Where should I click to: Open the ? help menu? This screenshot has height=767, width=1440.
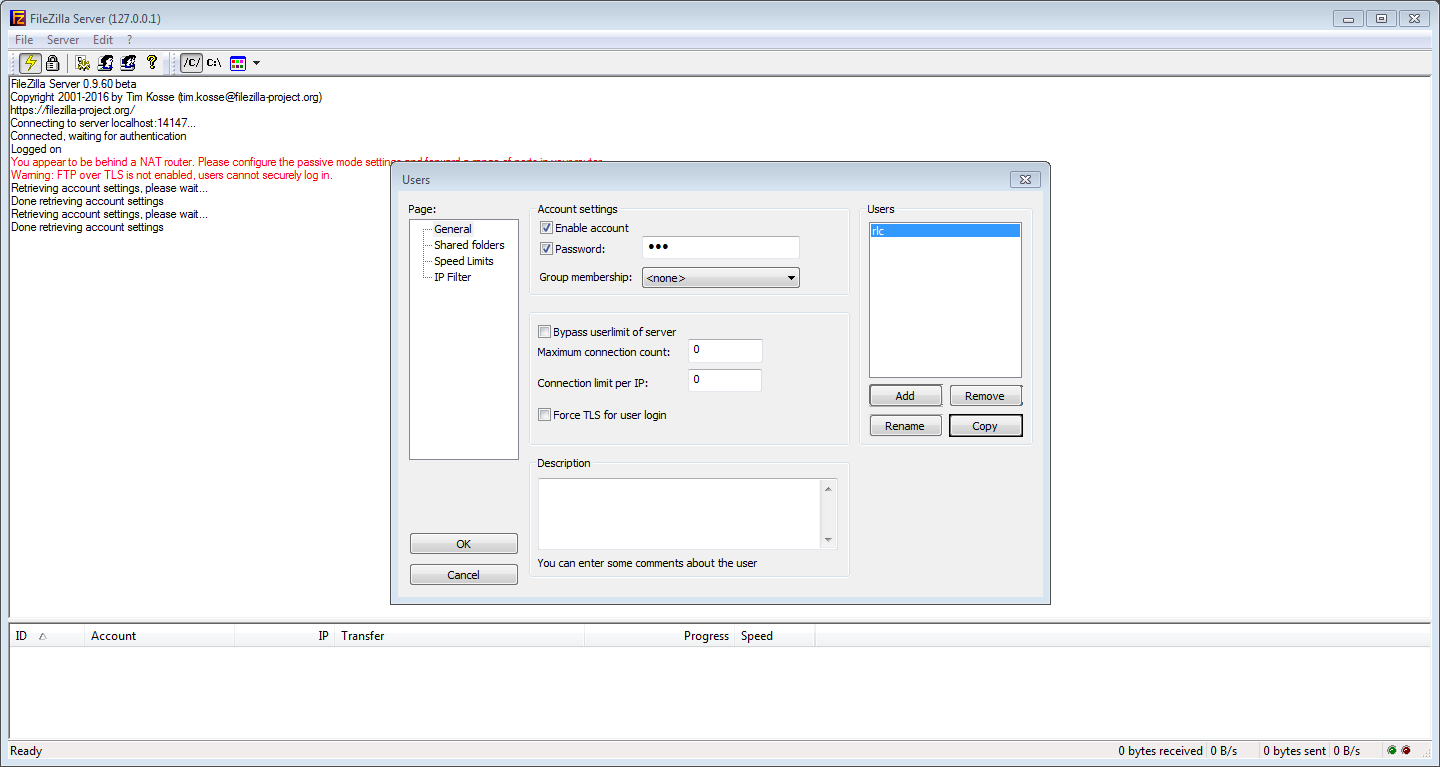tap(129, 40)
